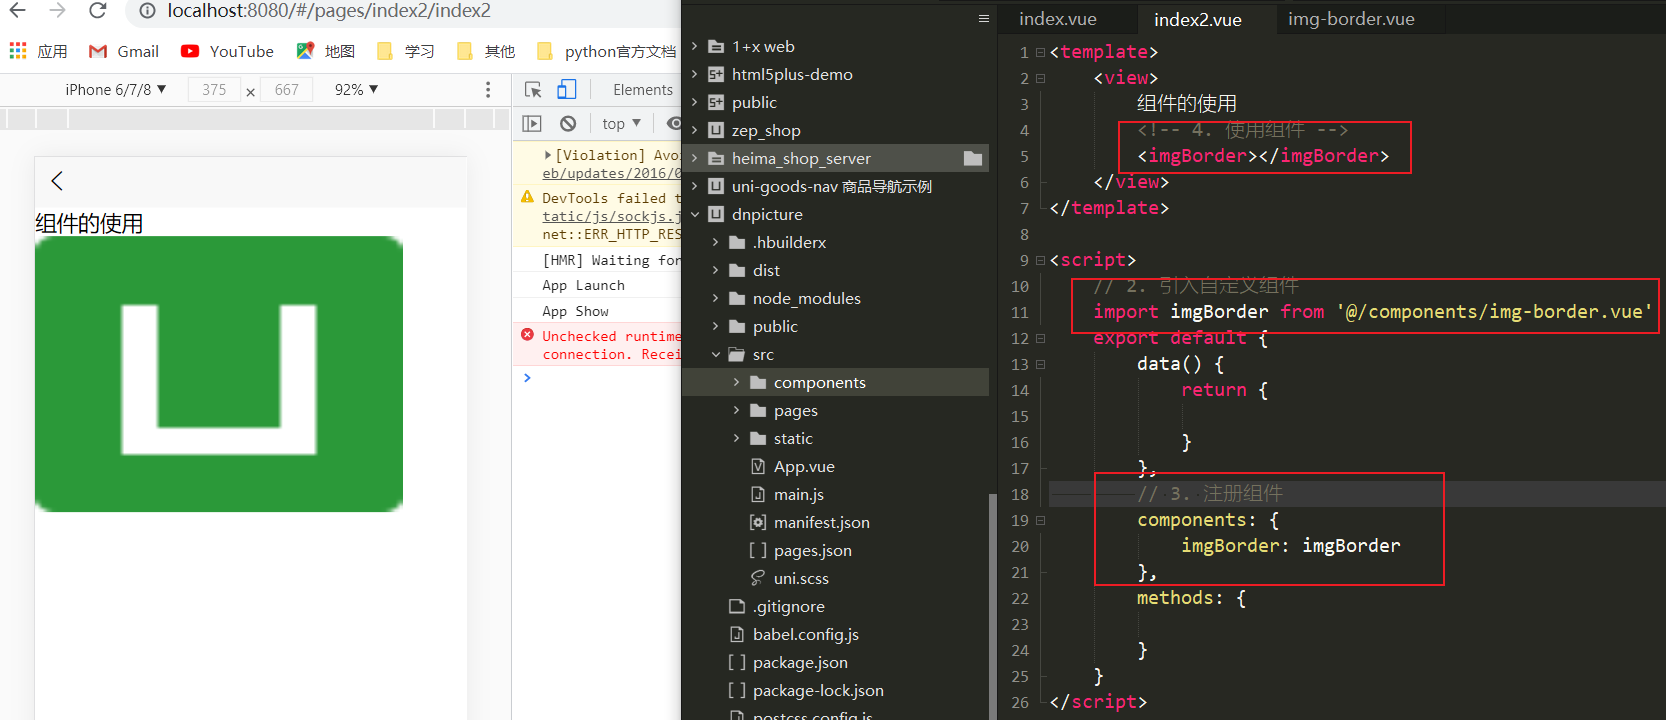Open the .gitignore file

point(789,606)
